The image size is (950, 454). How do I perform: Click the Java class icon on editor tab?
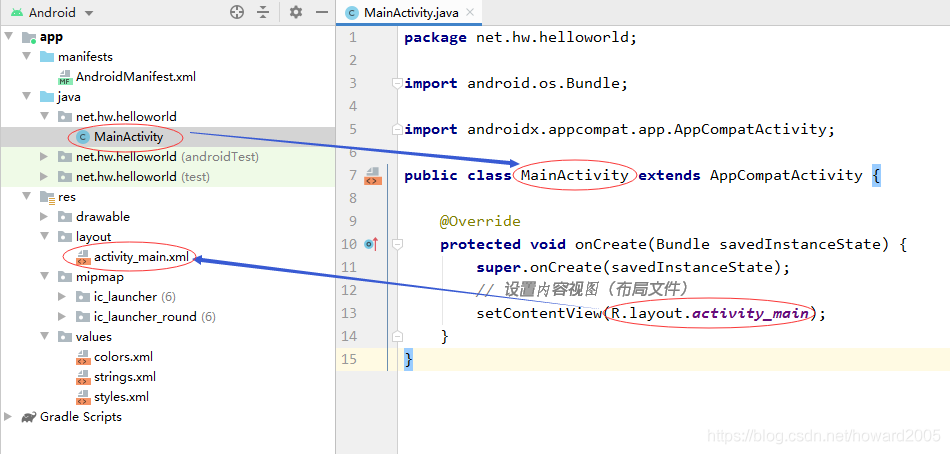tap(351, 13)
